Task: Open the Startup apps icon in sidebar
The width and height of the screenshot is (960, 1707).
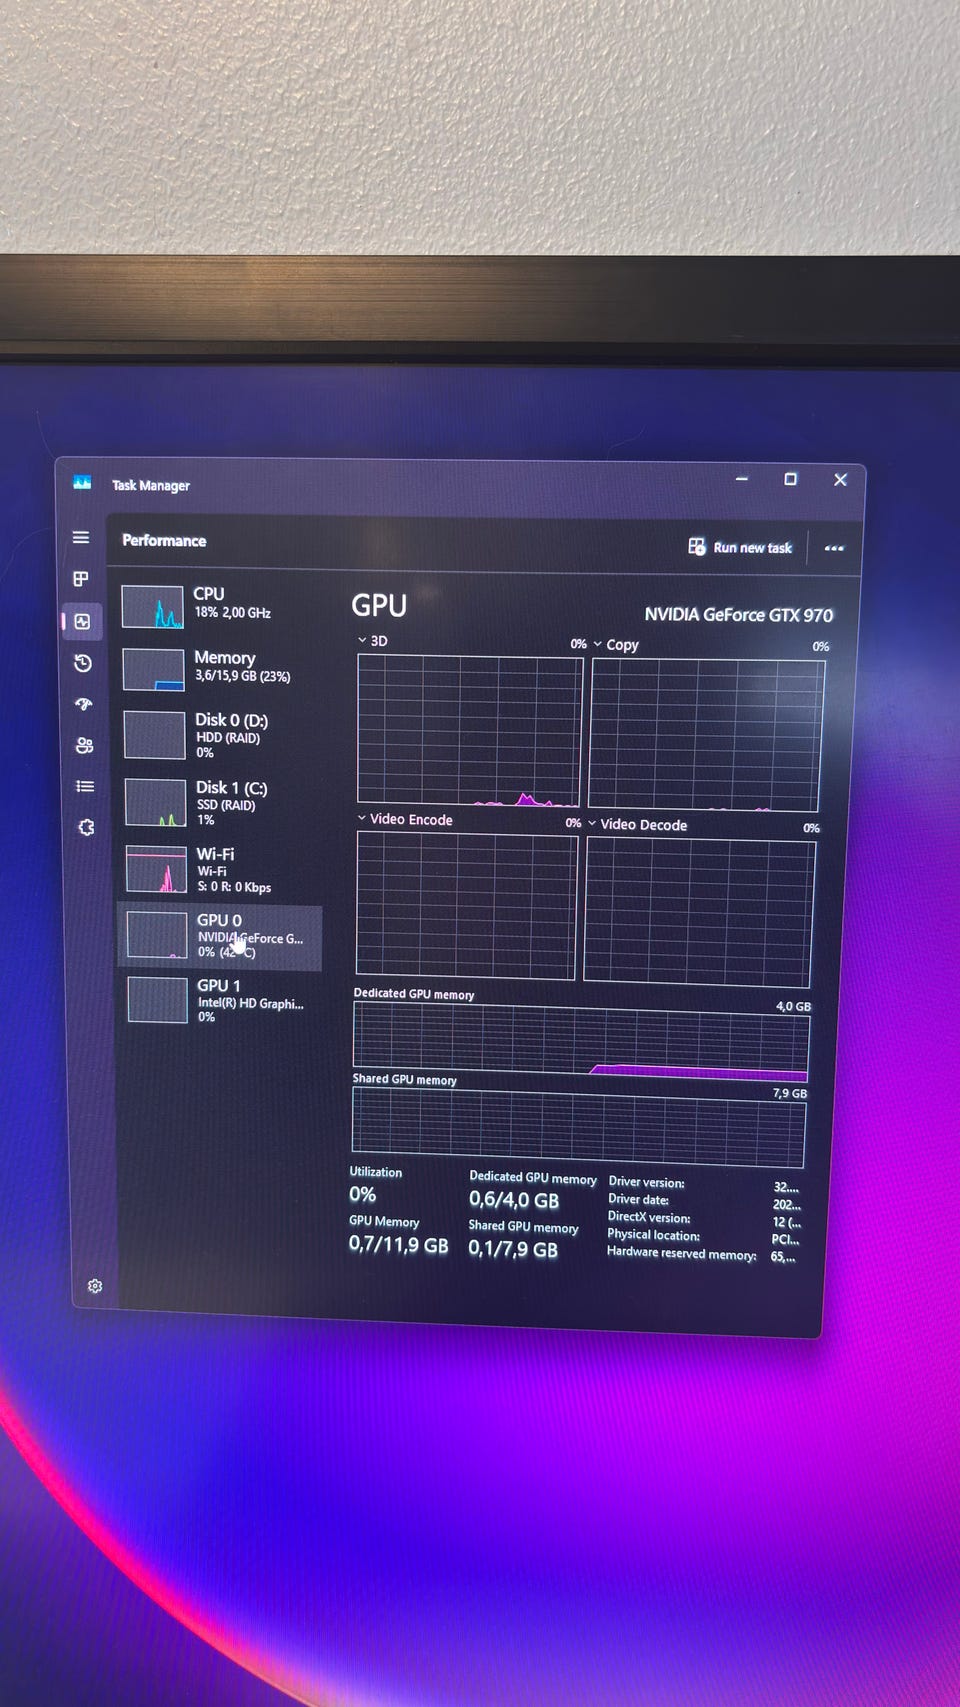Action: [x=83, y=704]
